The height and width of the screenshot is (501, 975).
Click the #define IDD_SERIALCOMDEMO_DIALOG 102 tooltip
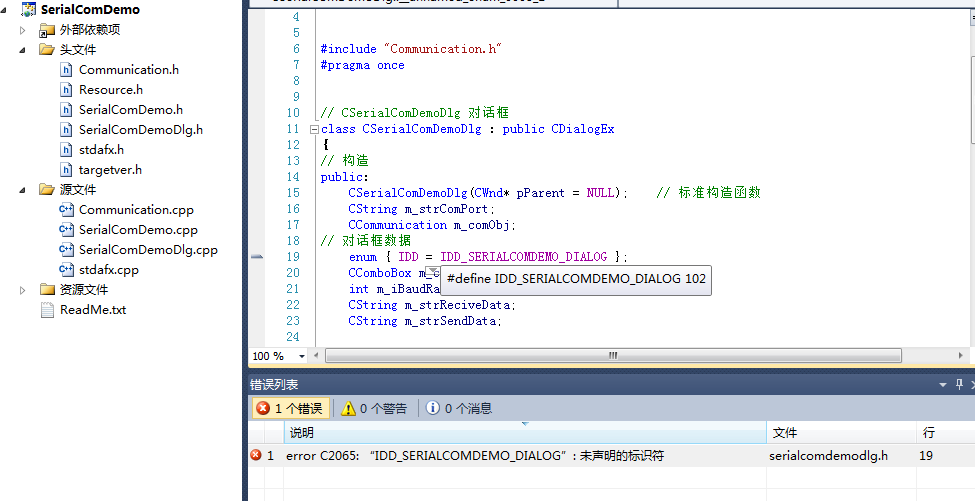(576, 279)
